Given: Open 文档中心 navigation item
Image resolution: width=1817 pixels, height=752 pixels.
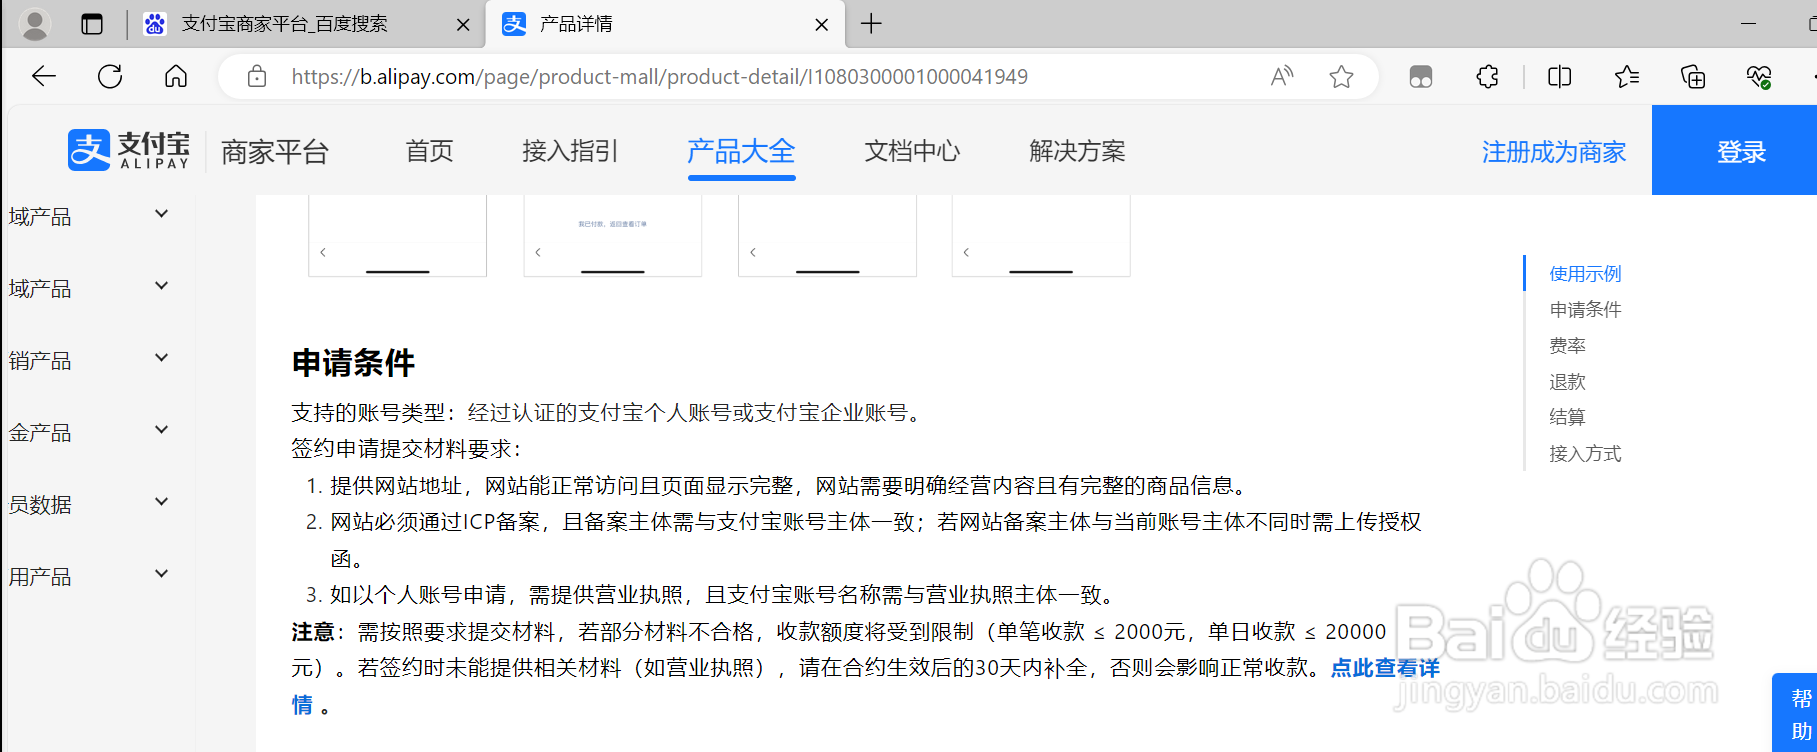Looking at the screenshot, I should (x=912, y=151).
